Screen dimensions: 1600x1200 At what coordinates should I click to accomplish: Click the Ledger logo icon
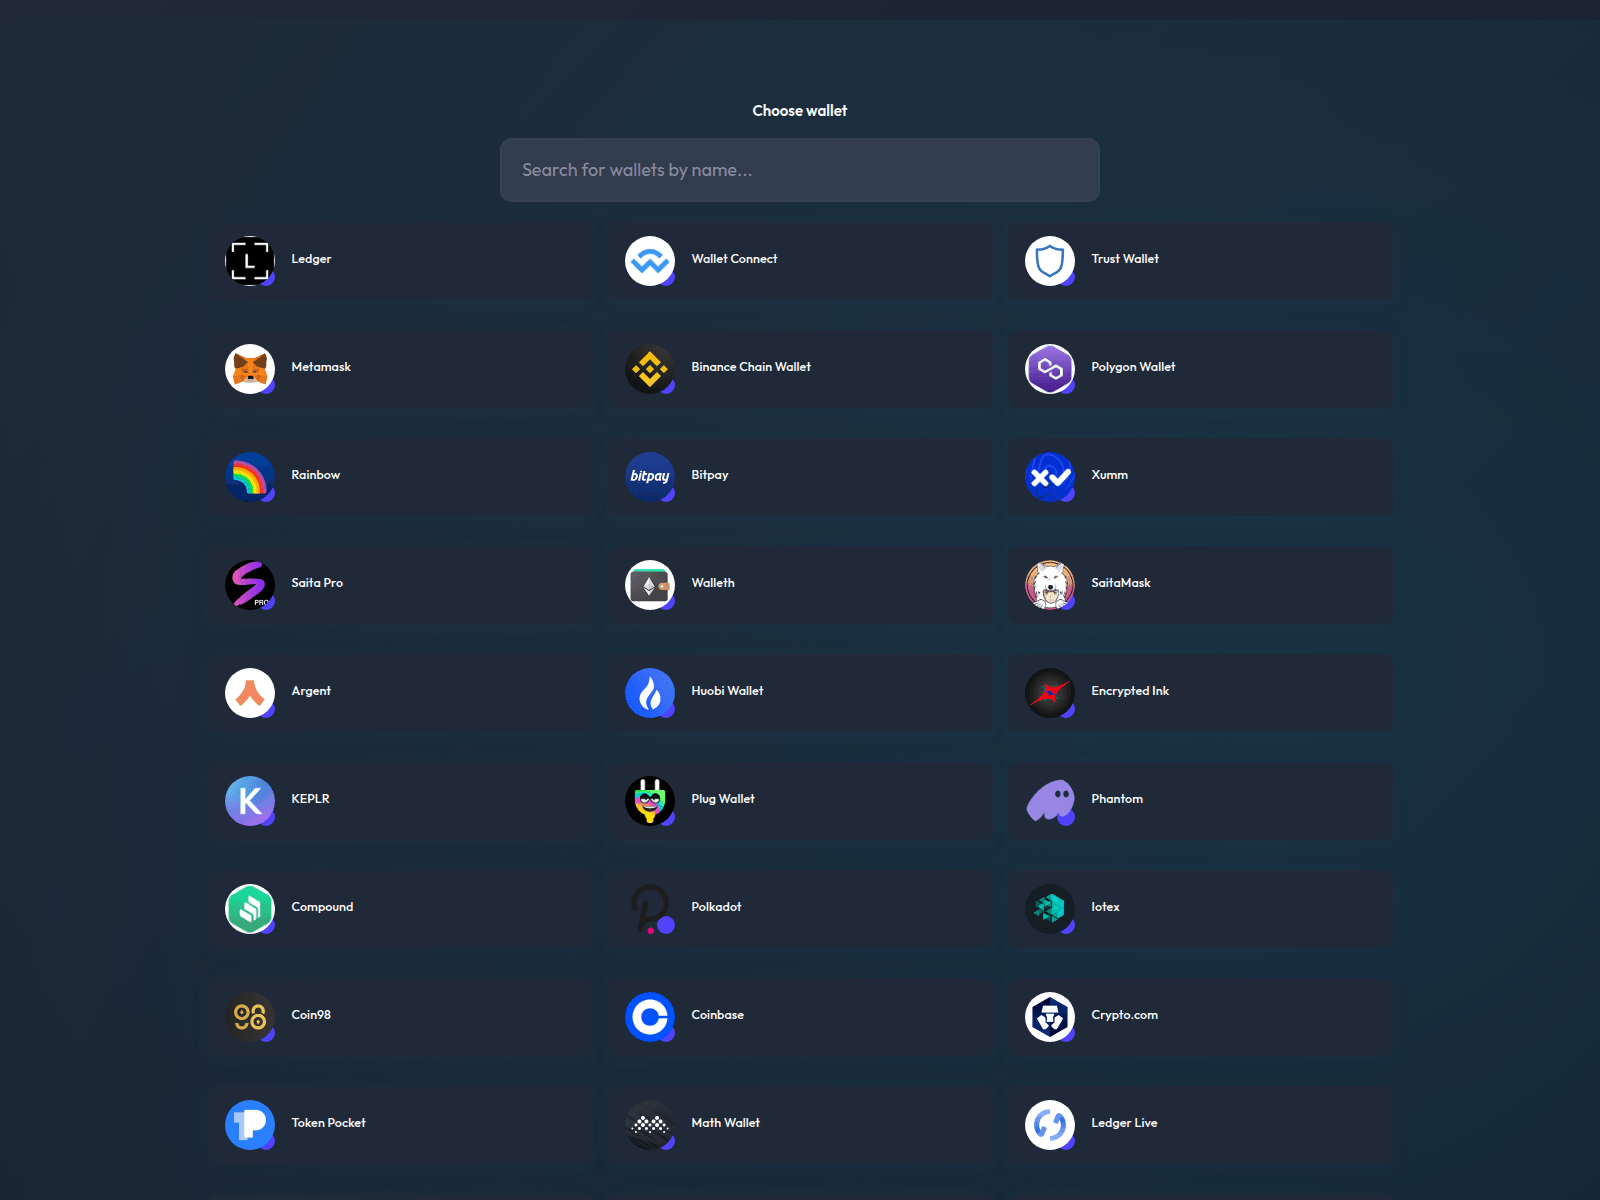click(250, 261)
